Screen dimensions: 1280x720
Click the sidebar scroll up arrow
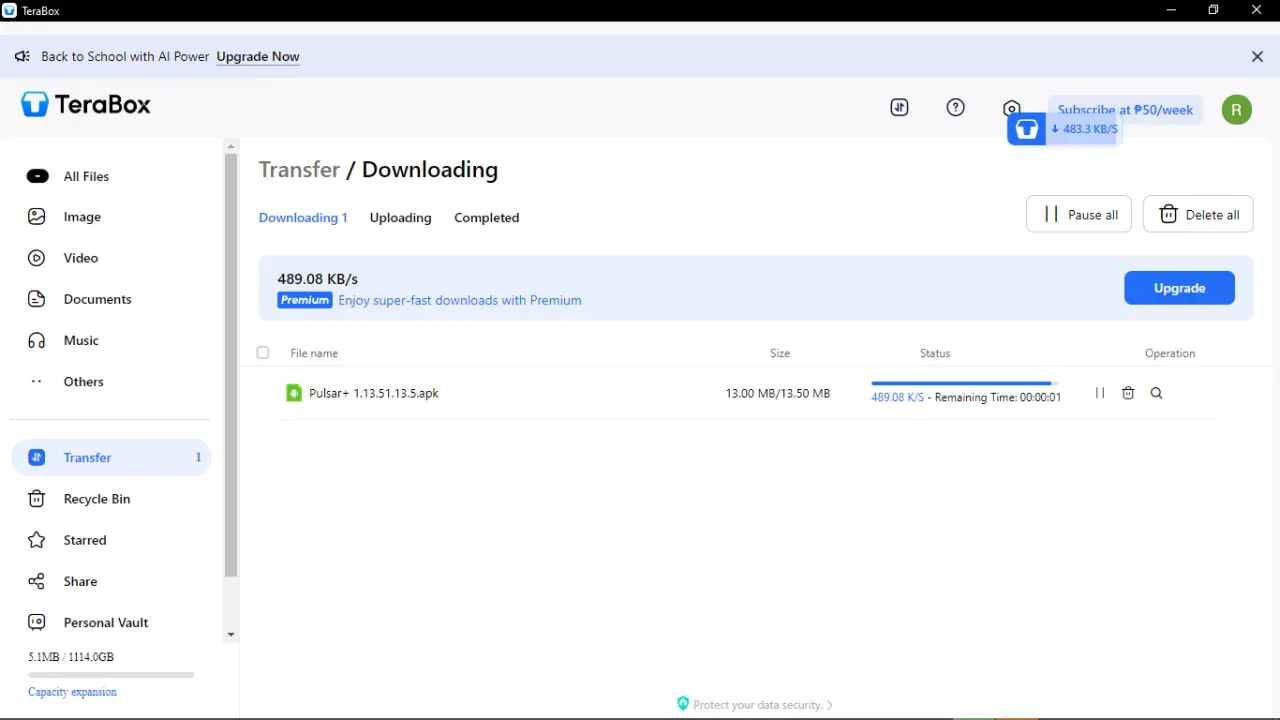click(231, 145)
